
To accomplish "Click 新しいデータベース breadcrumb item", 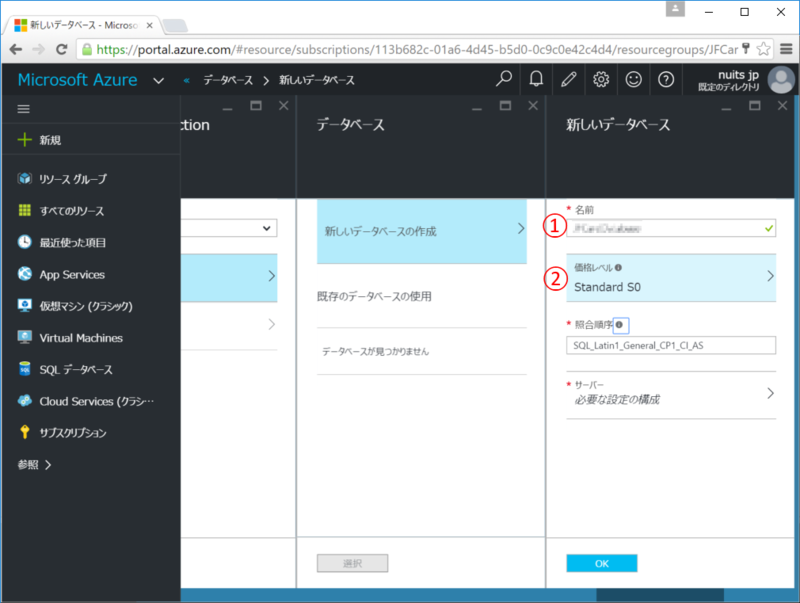I will [x=317, y=80].
